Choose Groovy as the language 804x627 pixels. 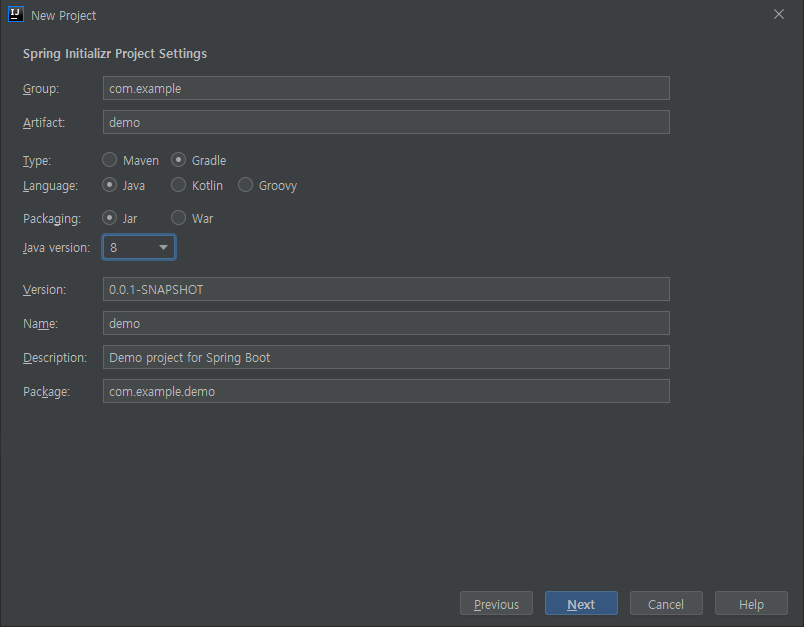pyautogui.click(x=267, y=185)
